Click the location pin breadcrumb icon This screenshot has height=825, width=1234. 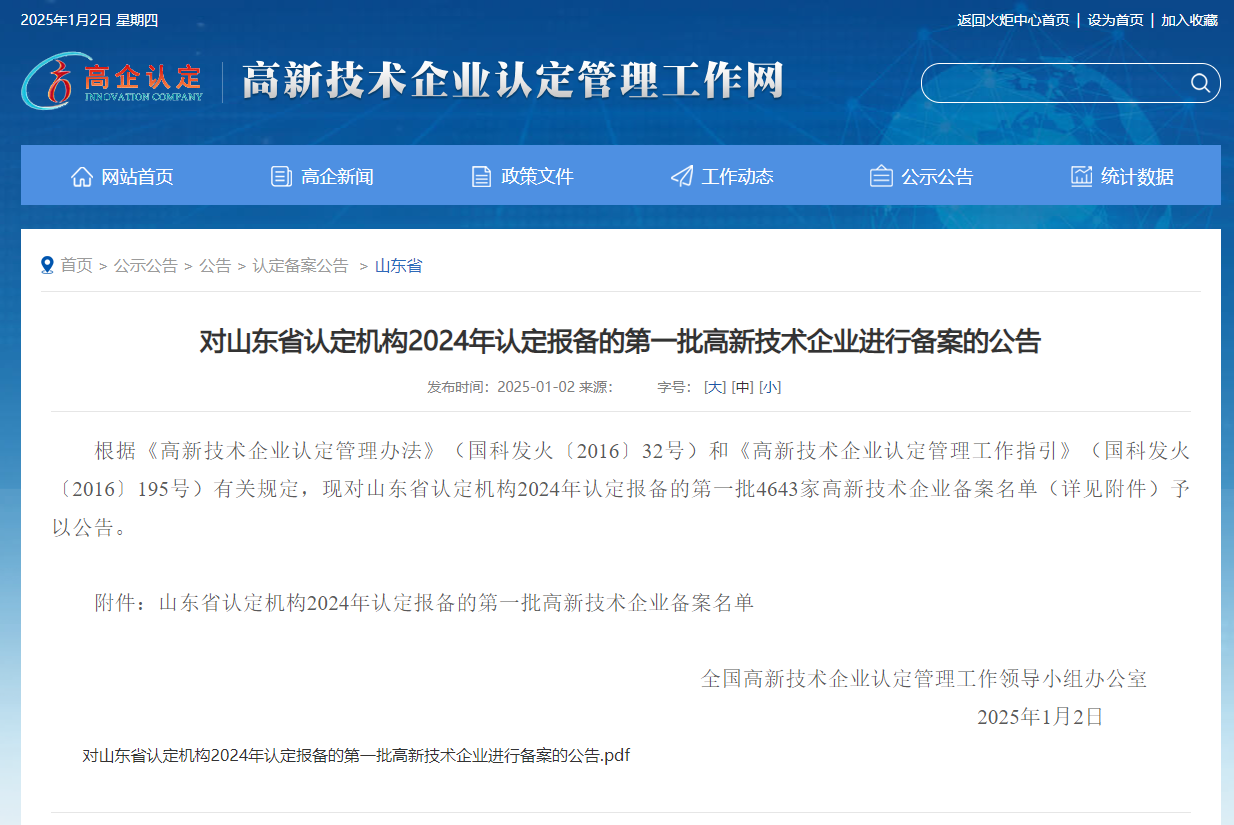(x=47, y=265)
